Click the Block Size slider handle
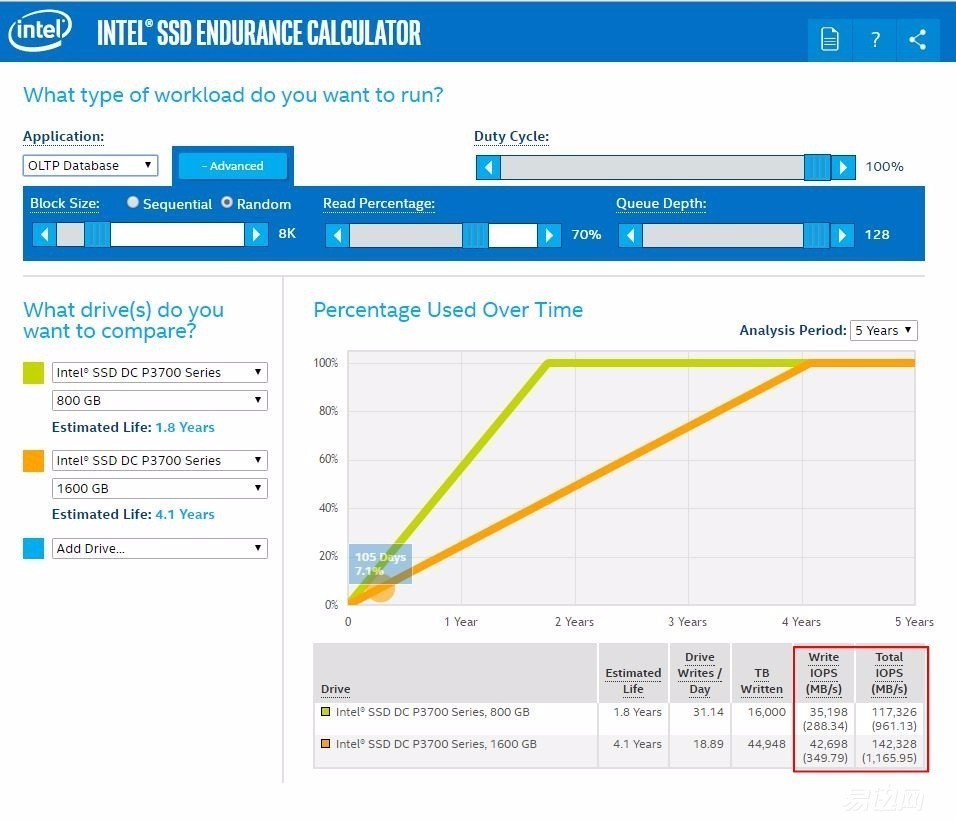 [x=97, y=234]
